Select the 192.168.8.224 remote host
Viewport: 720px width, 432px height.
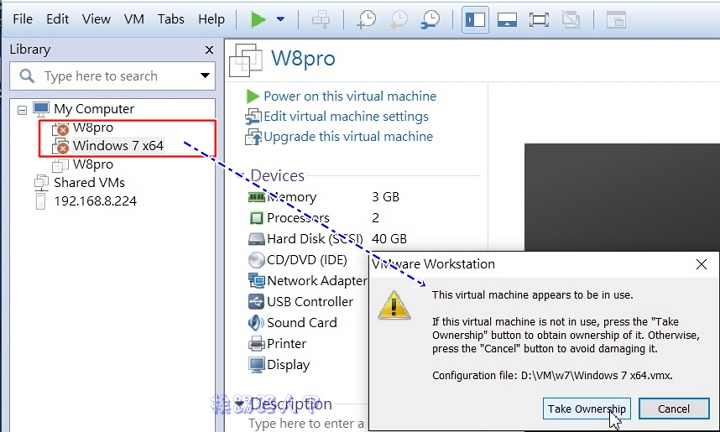[95, 200]
